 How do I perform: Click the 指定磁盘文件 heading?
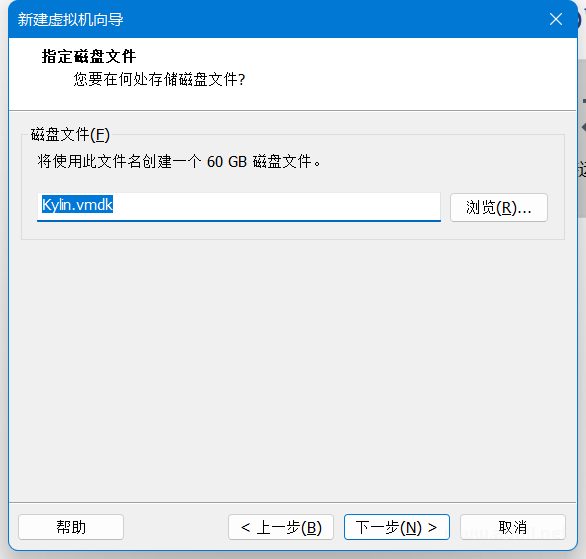pyautogui.click(x=89, y=56)
